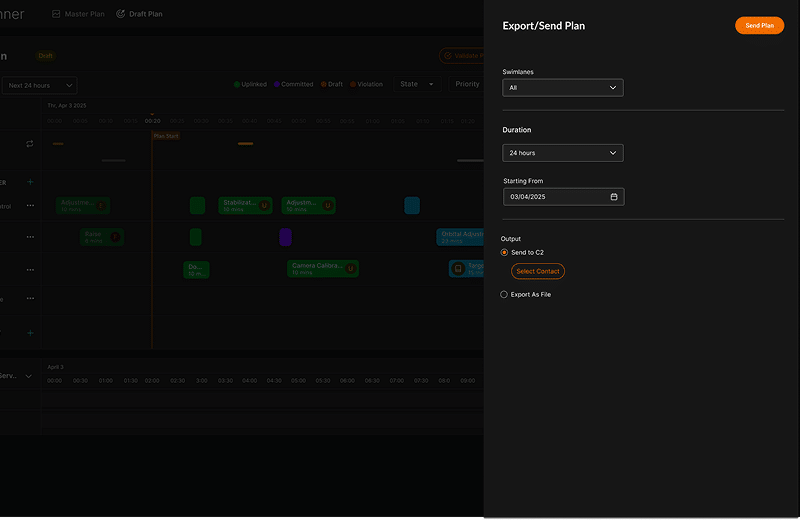Screen dimensions: 800x520
Task: Click the U badge on Camera Calibra... task
Action: pyautogui.click(x=351, y=268)
